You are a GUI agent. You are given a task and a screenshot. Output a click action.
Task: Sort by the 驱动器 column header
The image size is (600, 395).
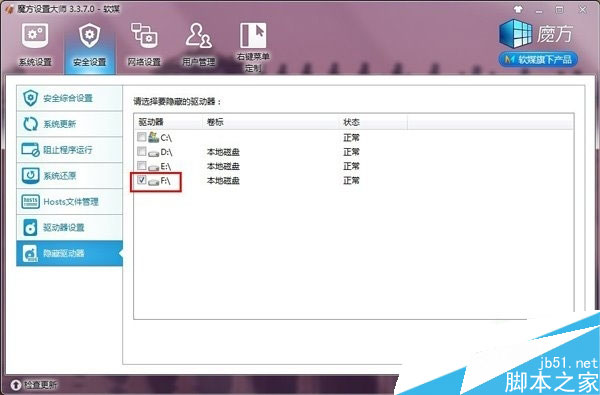168,122
